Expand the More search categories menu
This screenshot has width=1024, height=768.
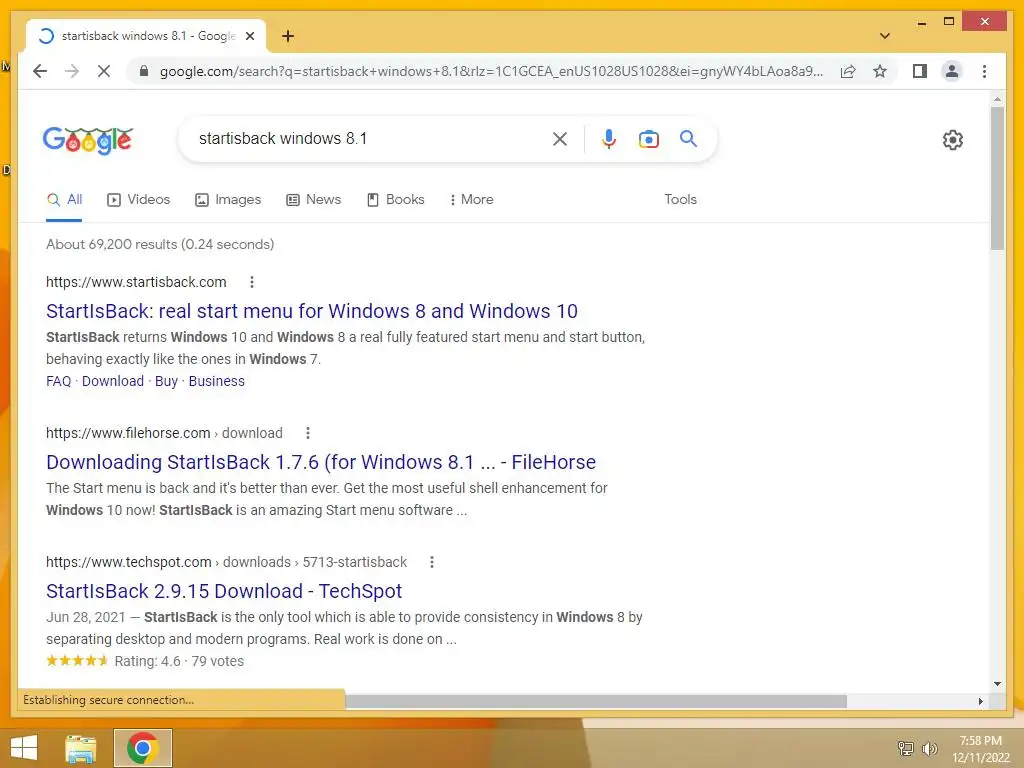point(472,200)
